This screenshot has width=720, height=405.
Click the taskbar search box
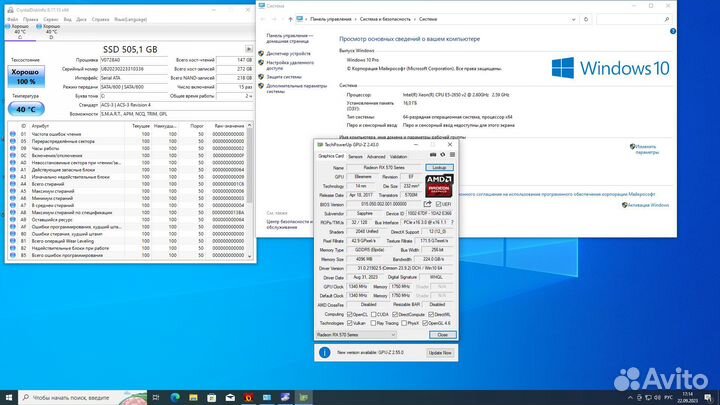click(x=83, y=397)
